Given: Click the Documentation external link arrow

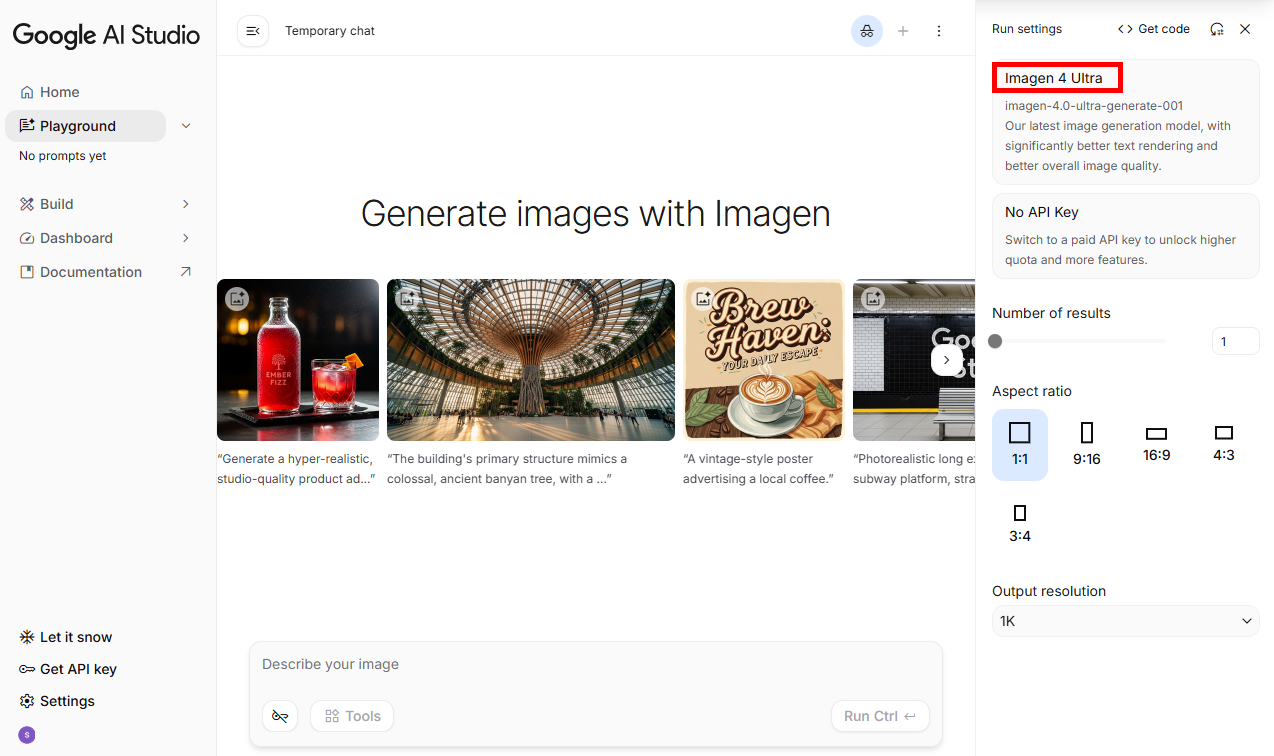Looking at the screenshot, I should (x=186, y=272).
